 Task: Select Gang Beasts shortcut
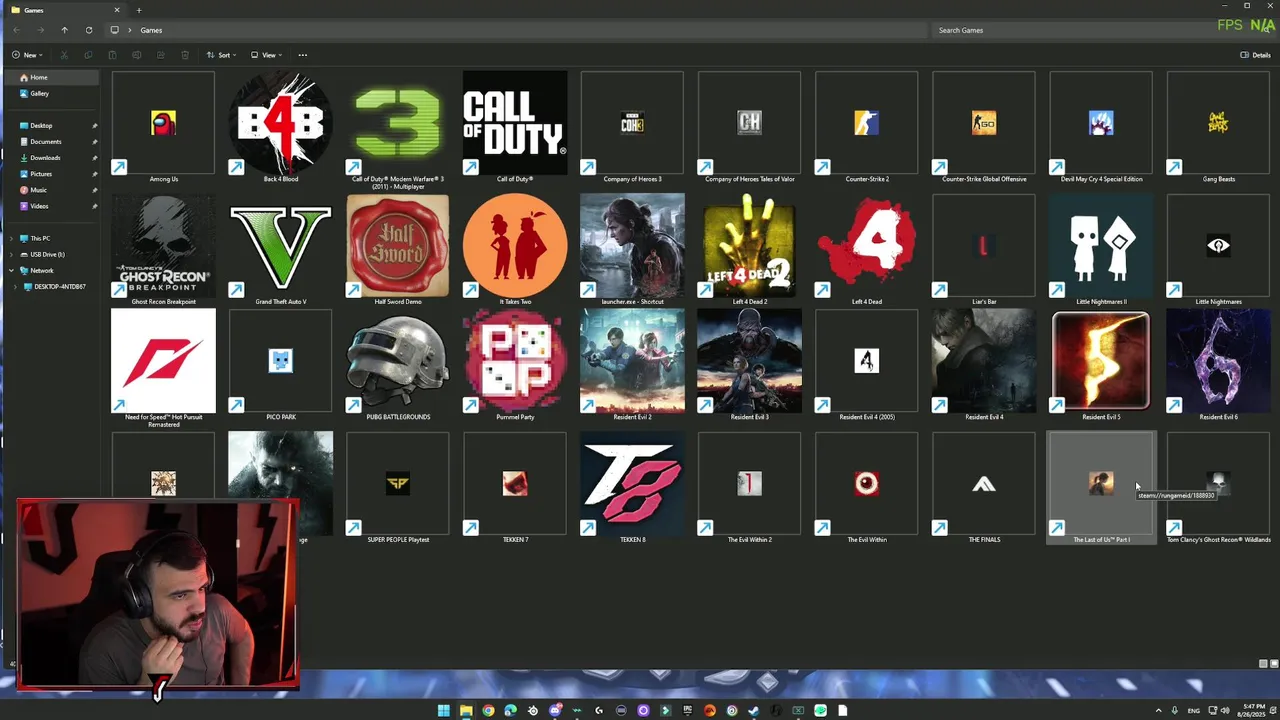tap(1218, 127)
